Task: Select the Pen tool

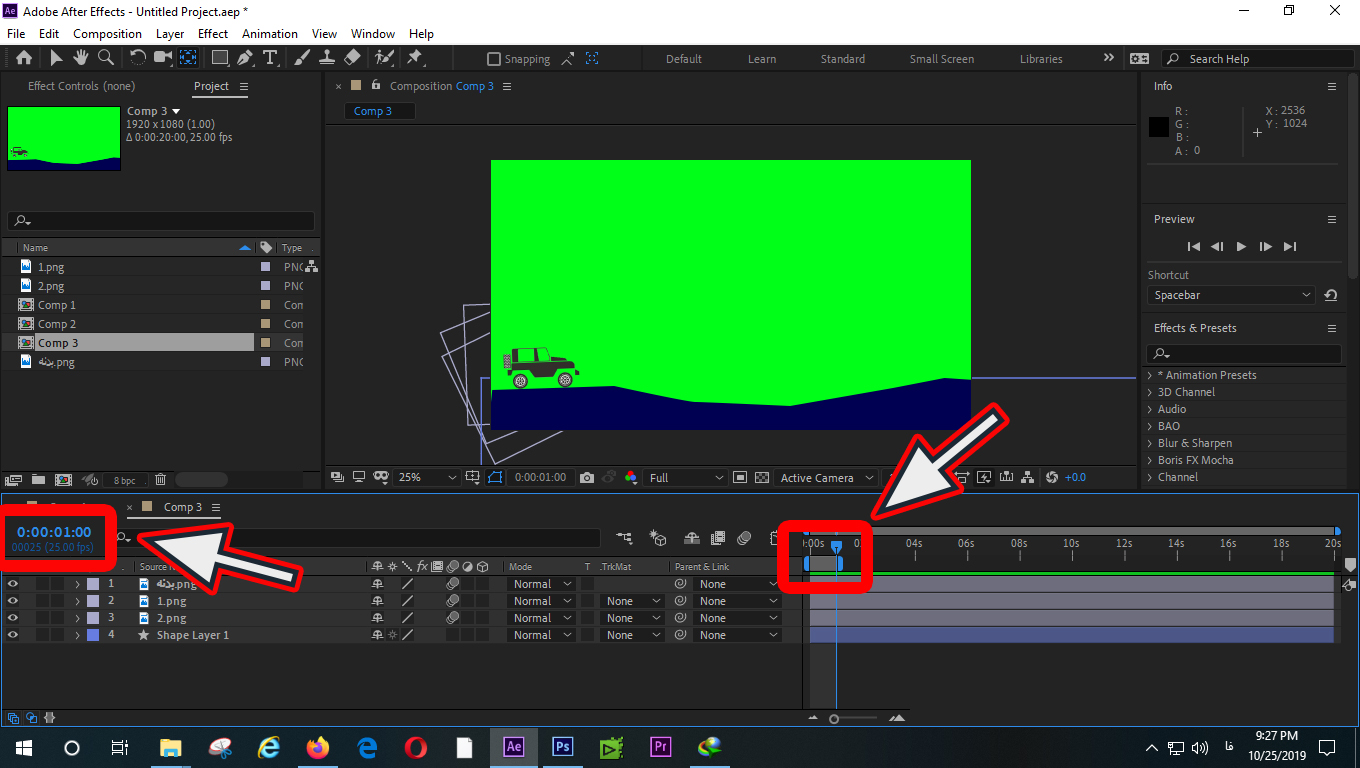Action: (x=245, y=58)
